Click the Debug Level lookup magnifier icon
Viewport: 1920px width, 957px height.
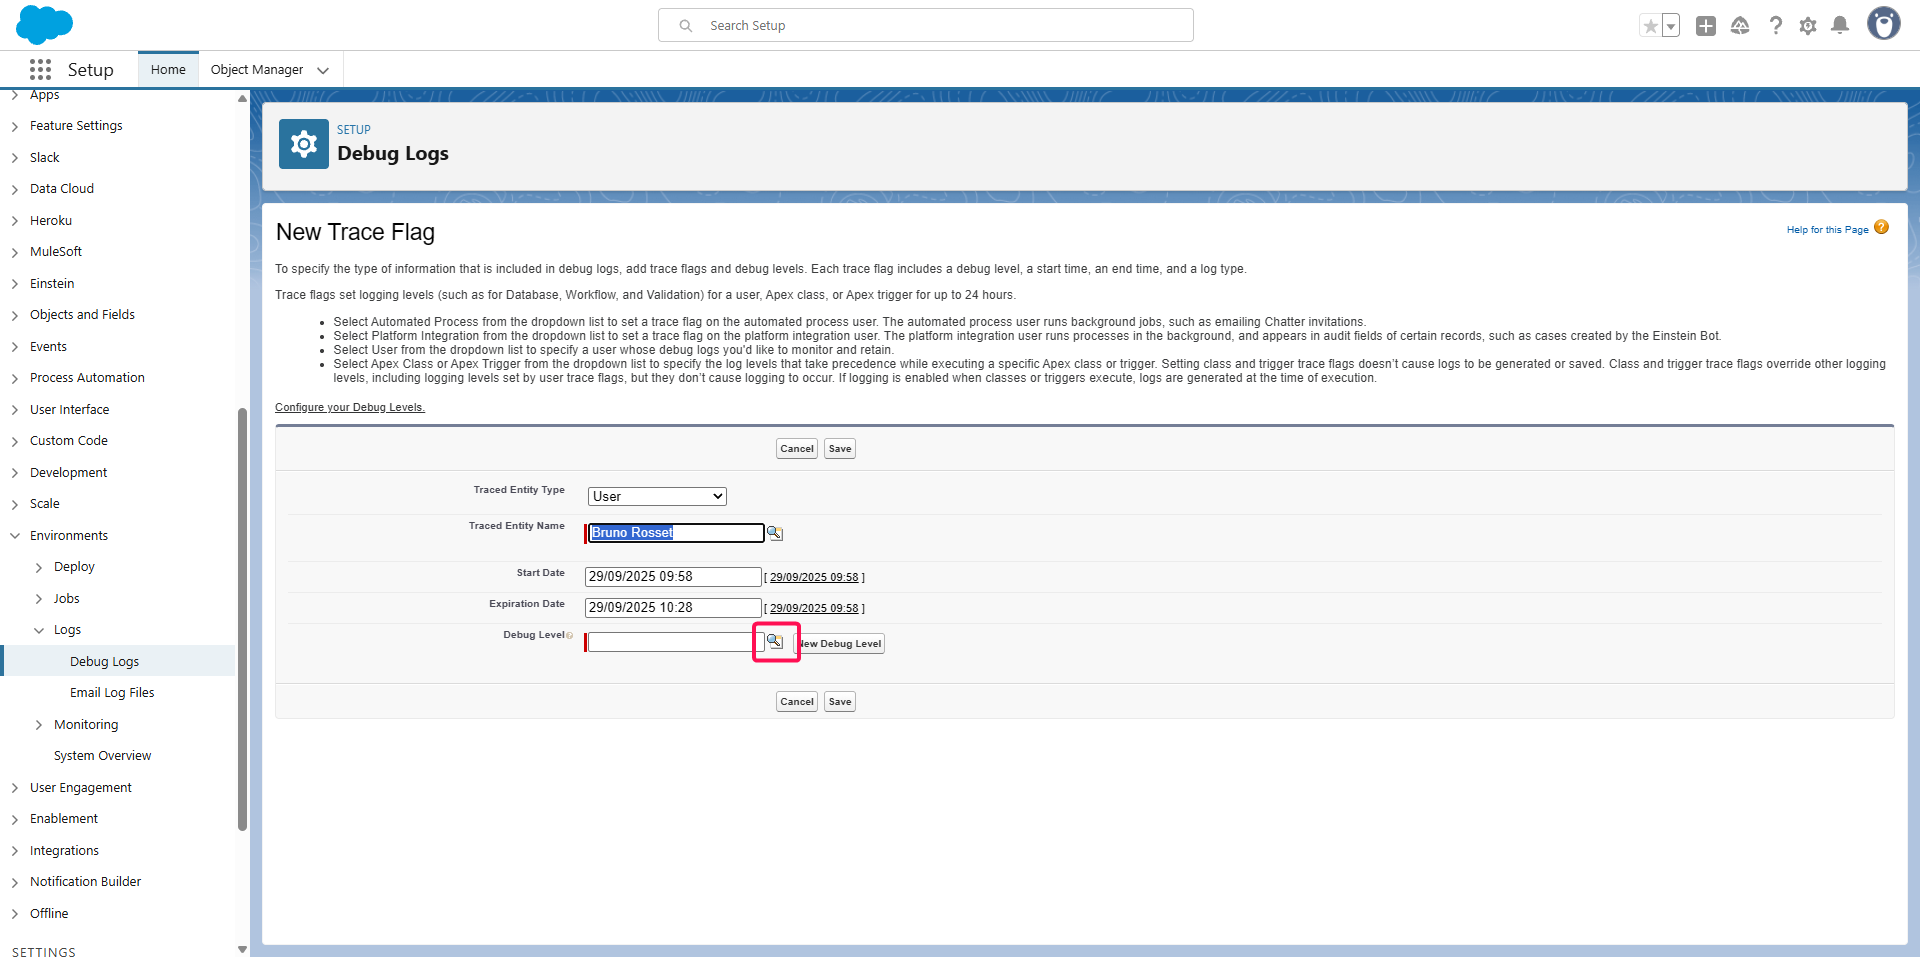coord(774,641)
